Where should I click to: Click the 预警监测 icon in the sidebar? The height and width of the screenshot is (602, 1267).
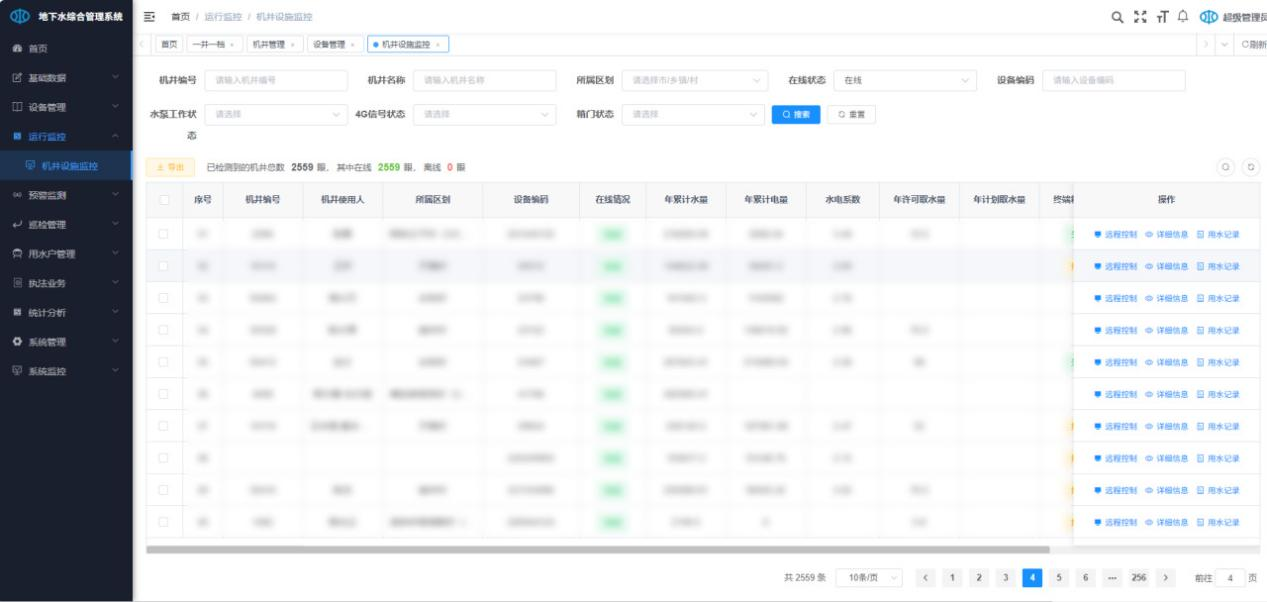click(x=17, y=195)
